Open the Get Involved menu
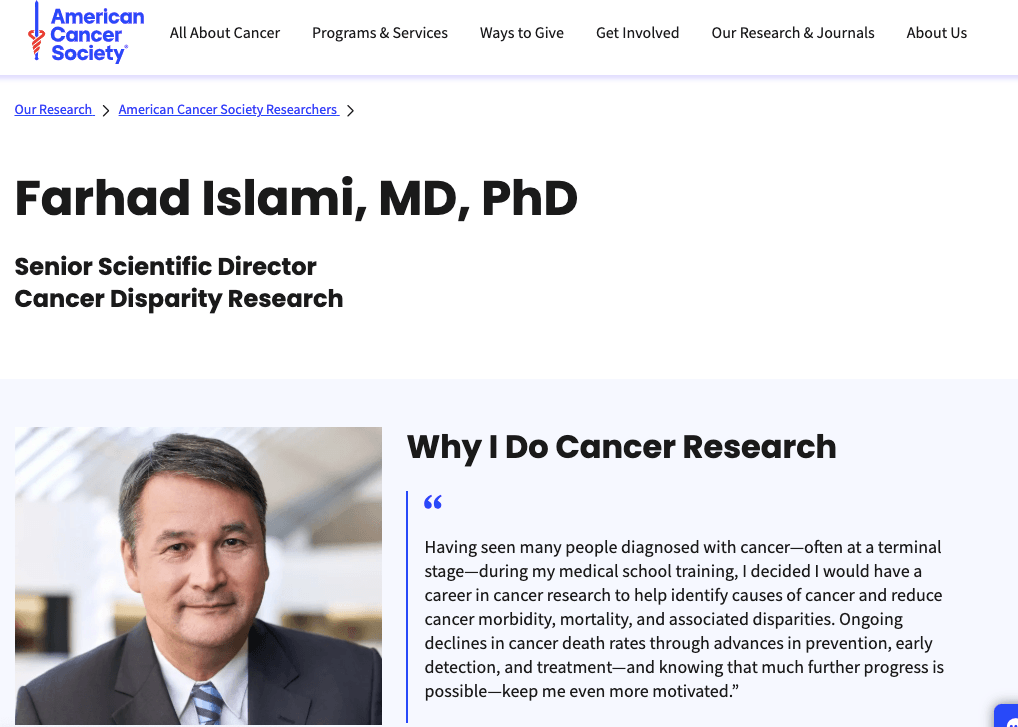1018x727 pixels. (x=637, y=33)
